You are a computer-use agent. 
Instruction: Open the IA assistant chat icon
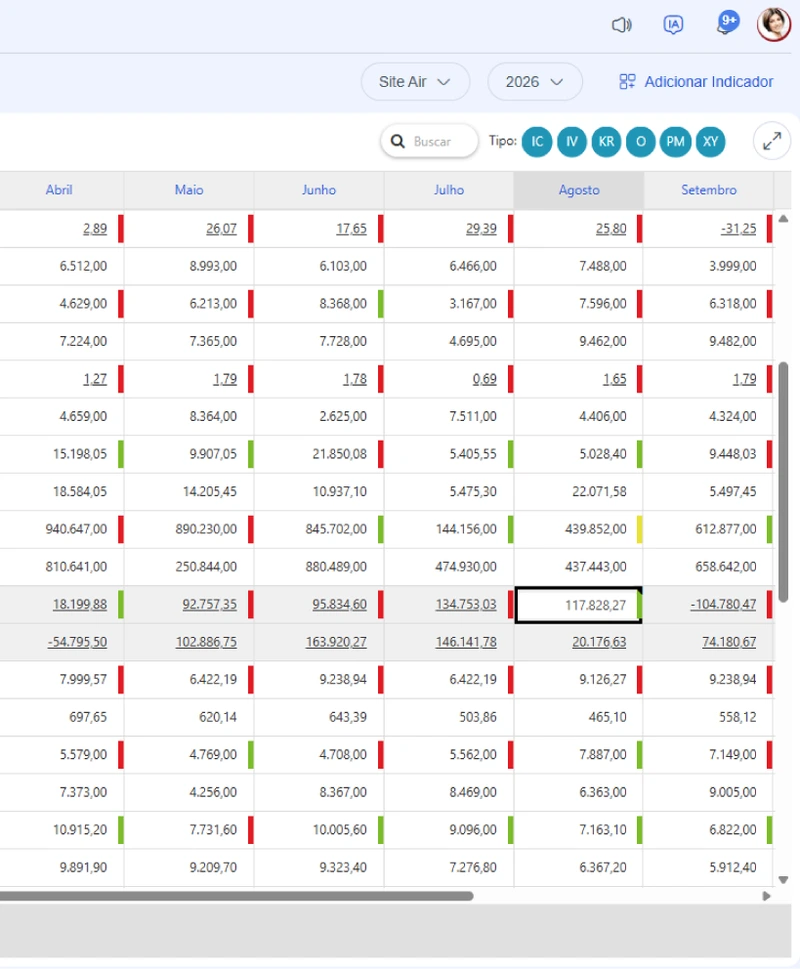pos(673,25)
